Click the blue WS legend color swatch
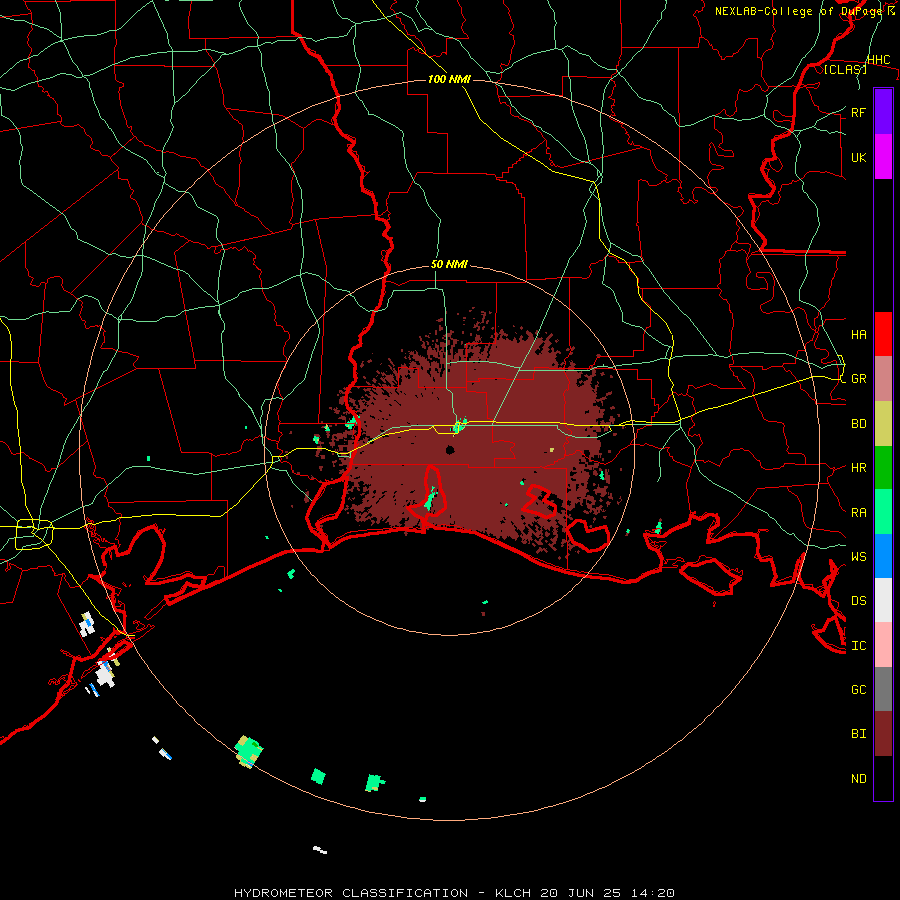This screenshot has width=900, height=900. pyautogui.click(x=883, y=556)
